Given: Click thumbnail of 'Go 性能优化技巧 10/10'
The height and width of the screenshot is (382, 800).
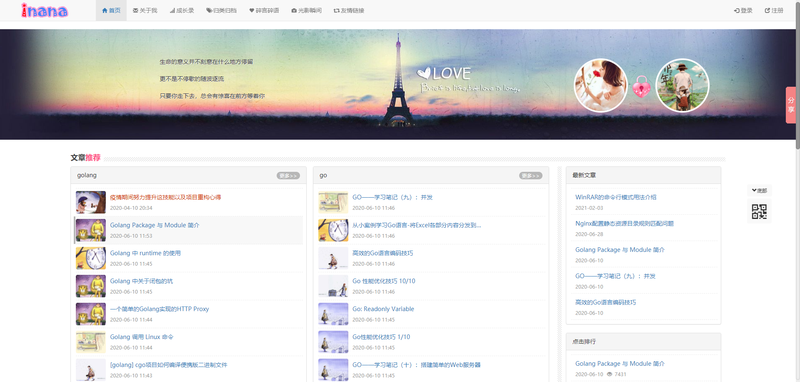Looking at the screenshot, I should coord(333,286).
